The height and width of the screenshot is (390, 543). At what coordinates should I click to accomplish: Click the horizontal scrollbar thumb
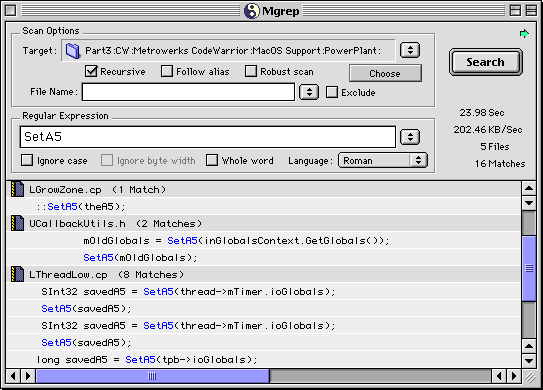point(153,376)
